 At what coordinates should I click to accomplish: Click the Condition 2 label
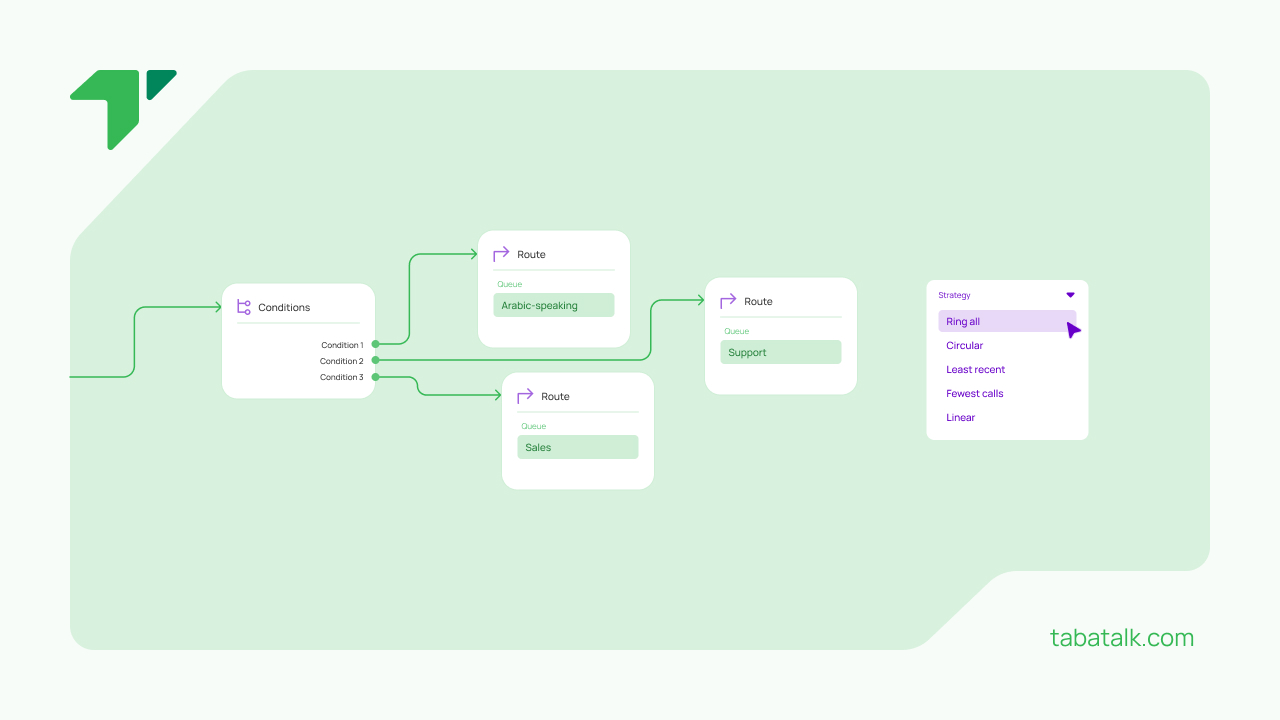click(x=341, y=361)
